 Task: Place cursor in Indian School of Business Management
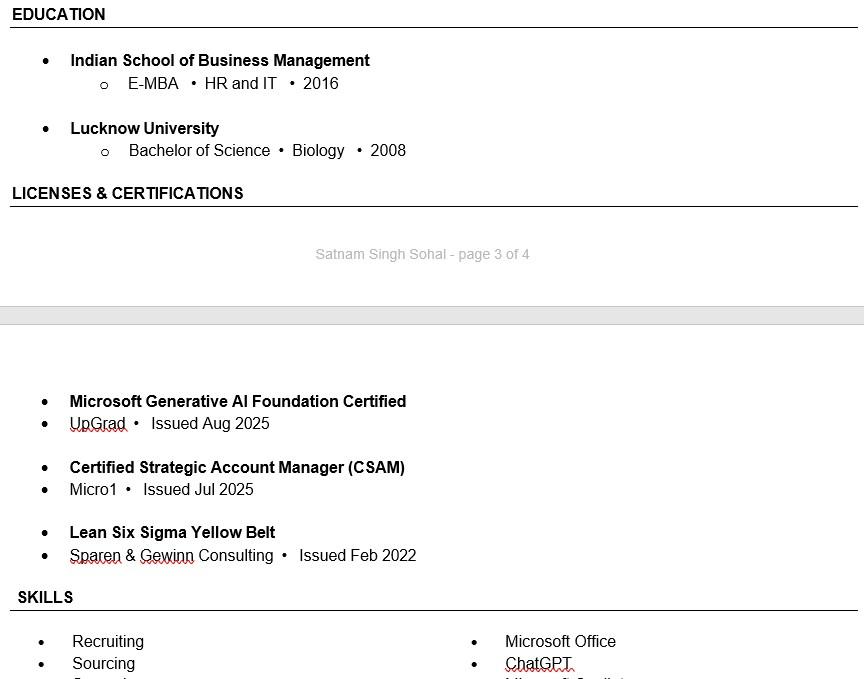pos(219,61)
